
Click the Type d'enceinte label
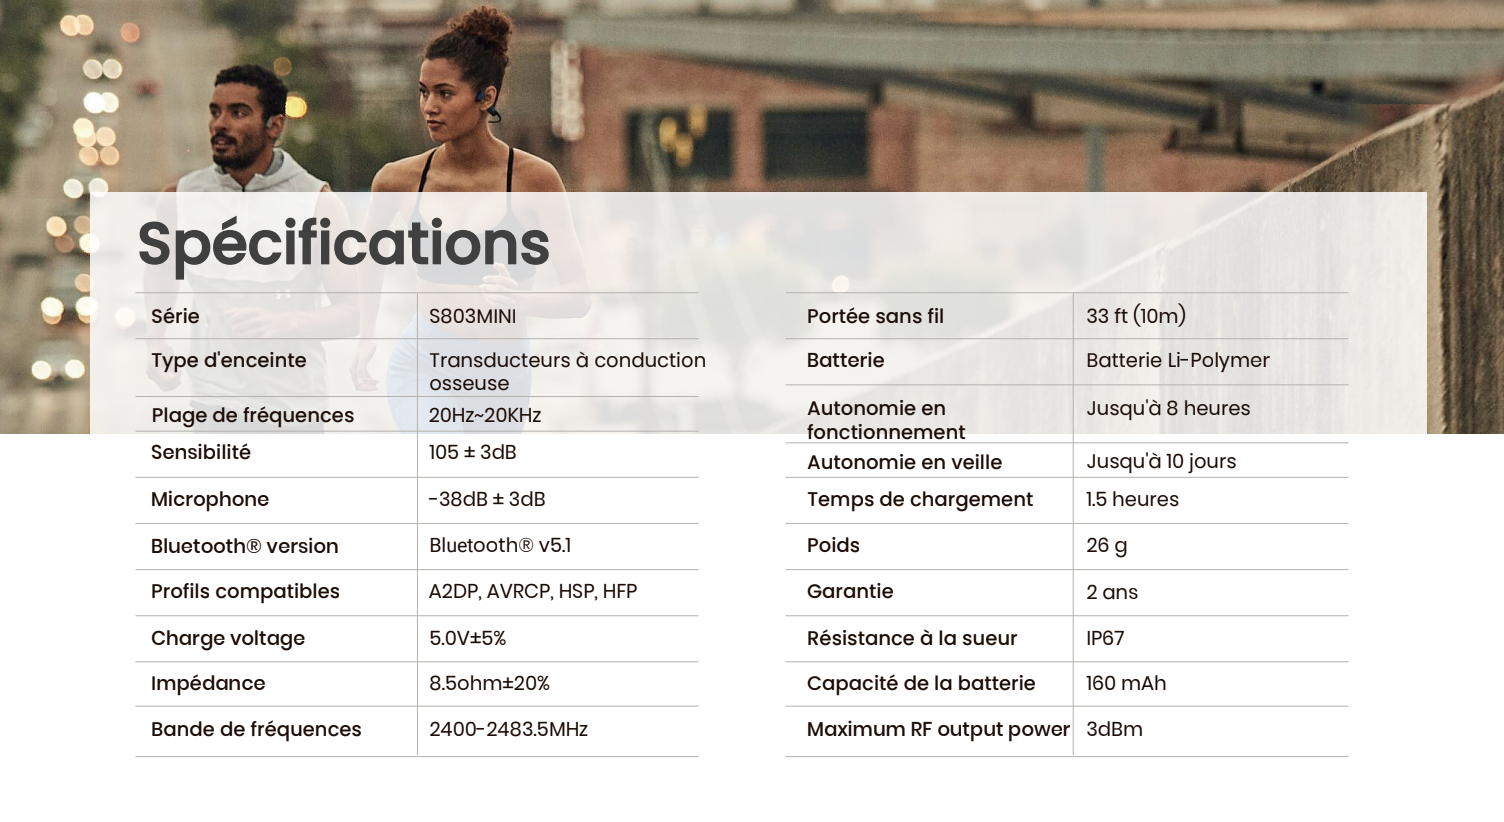229,360
